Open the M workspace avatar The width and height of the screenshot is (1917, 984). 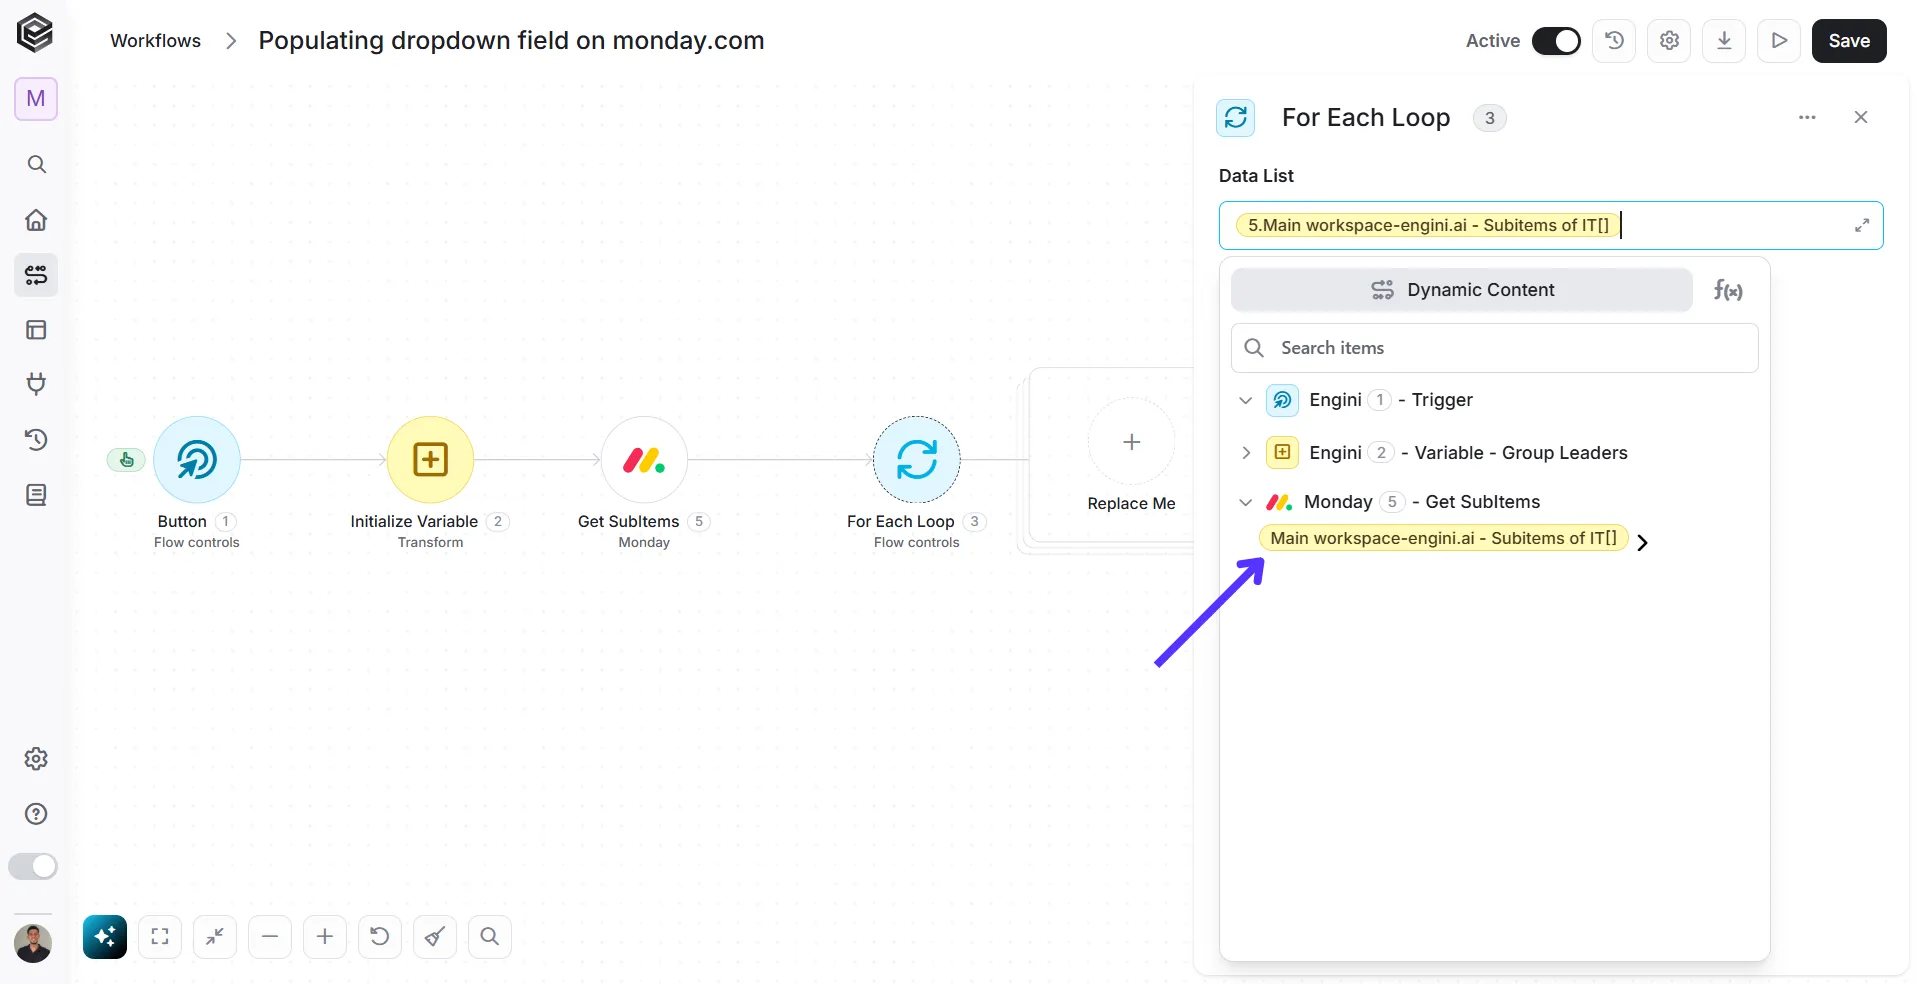(36, 99)
